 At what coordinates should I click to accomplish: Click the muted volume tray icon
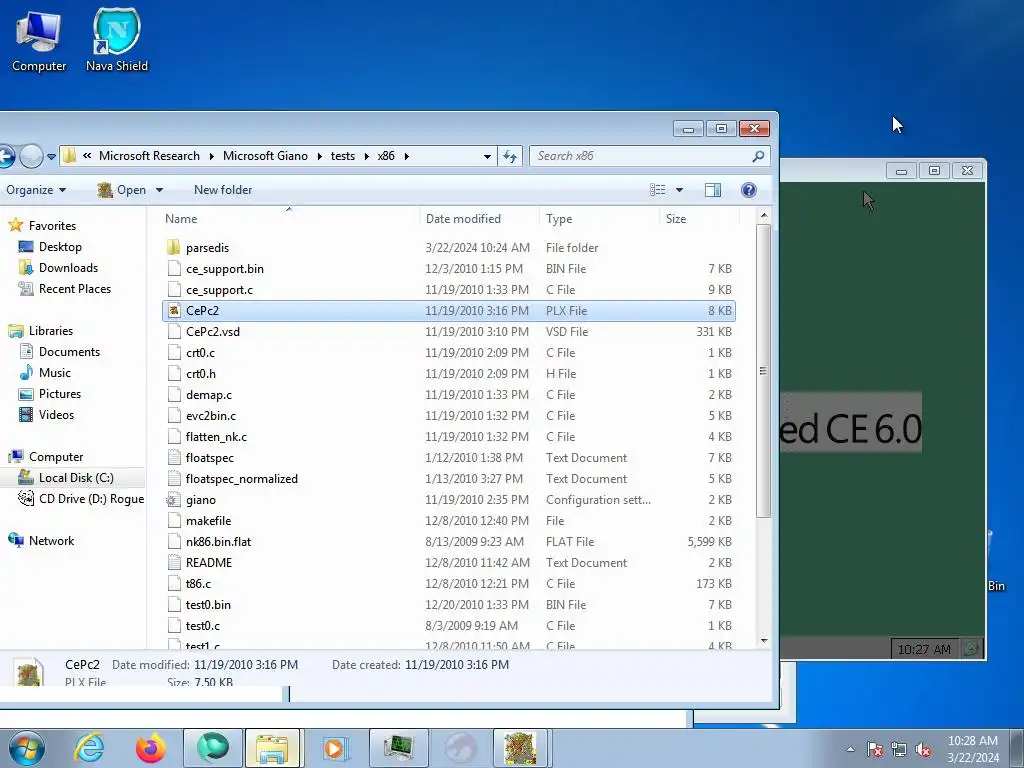923,749
